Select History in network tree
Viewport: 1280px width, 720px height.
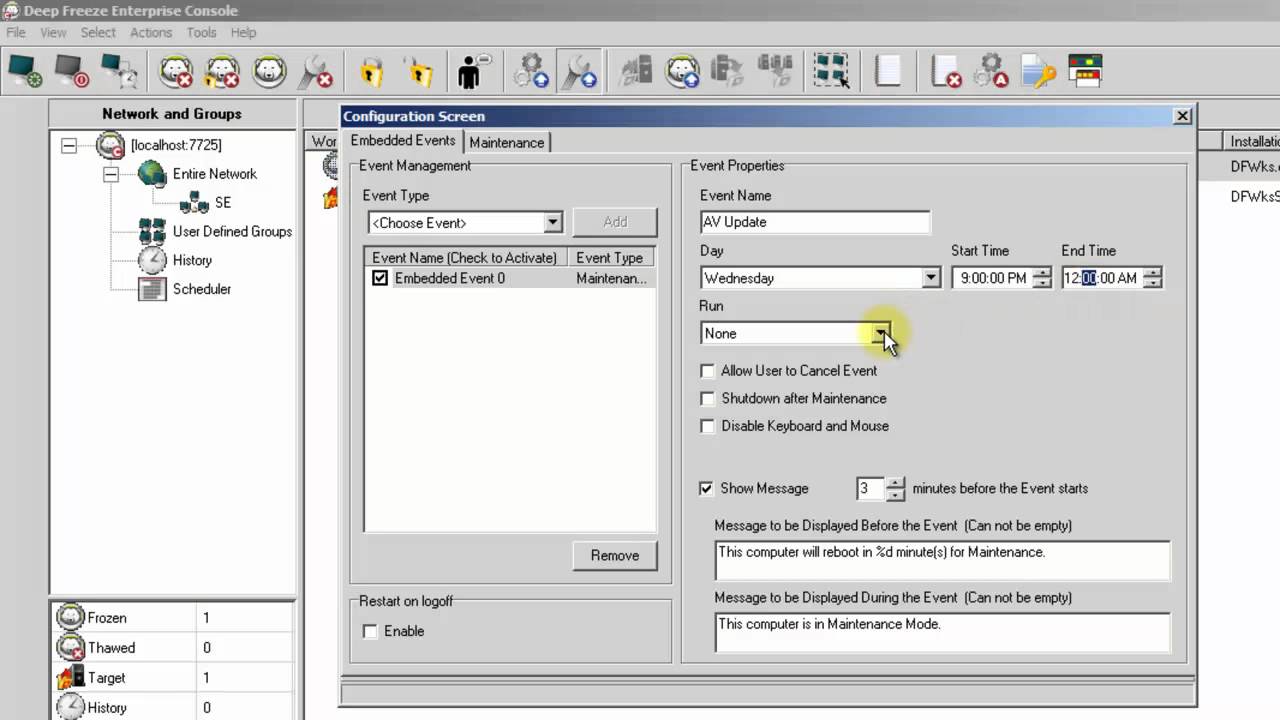[x=192, y=260]
